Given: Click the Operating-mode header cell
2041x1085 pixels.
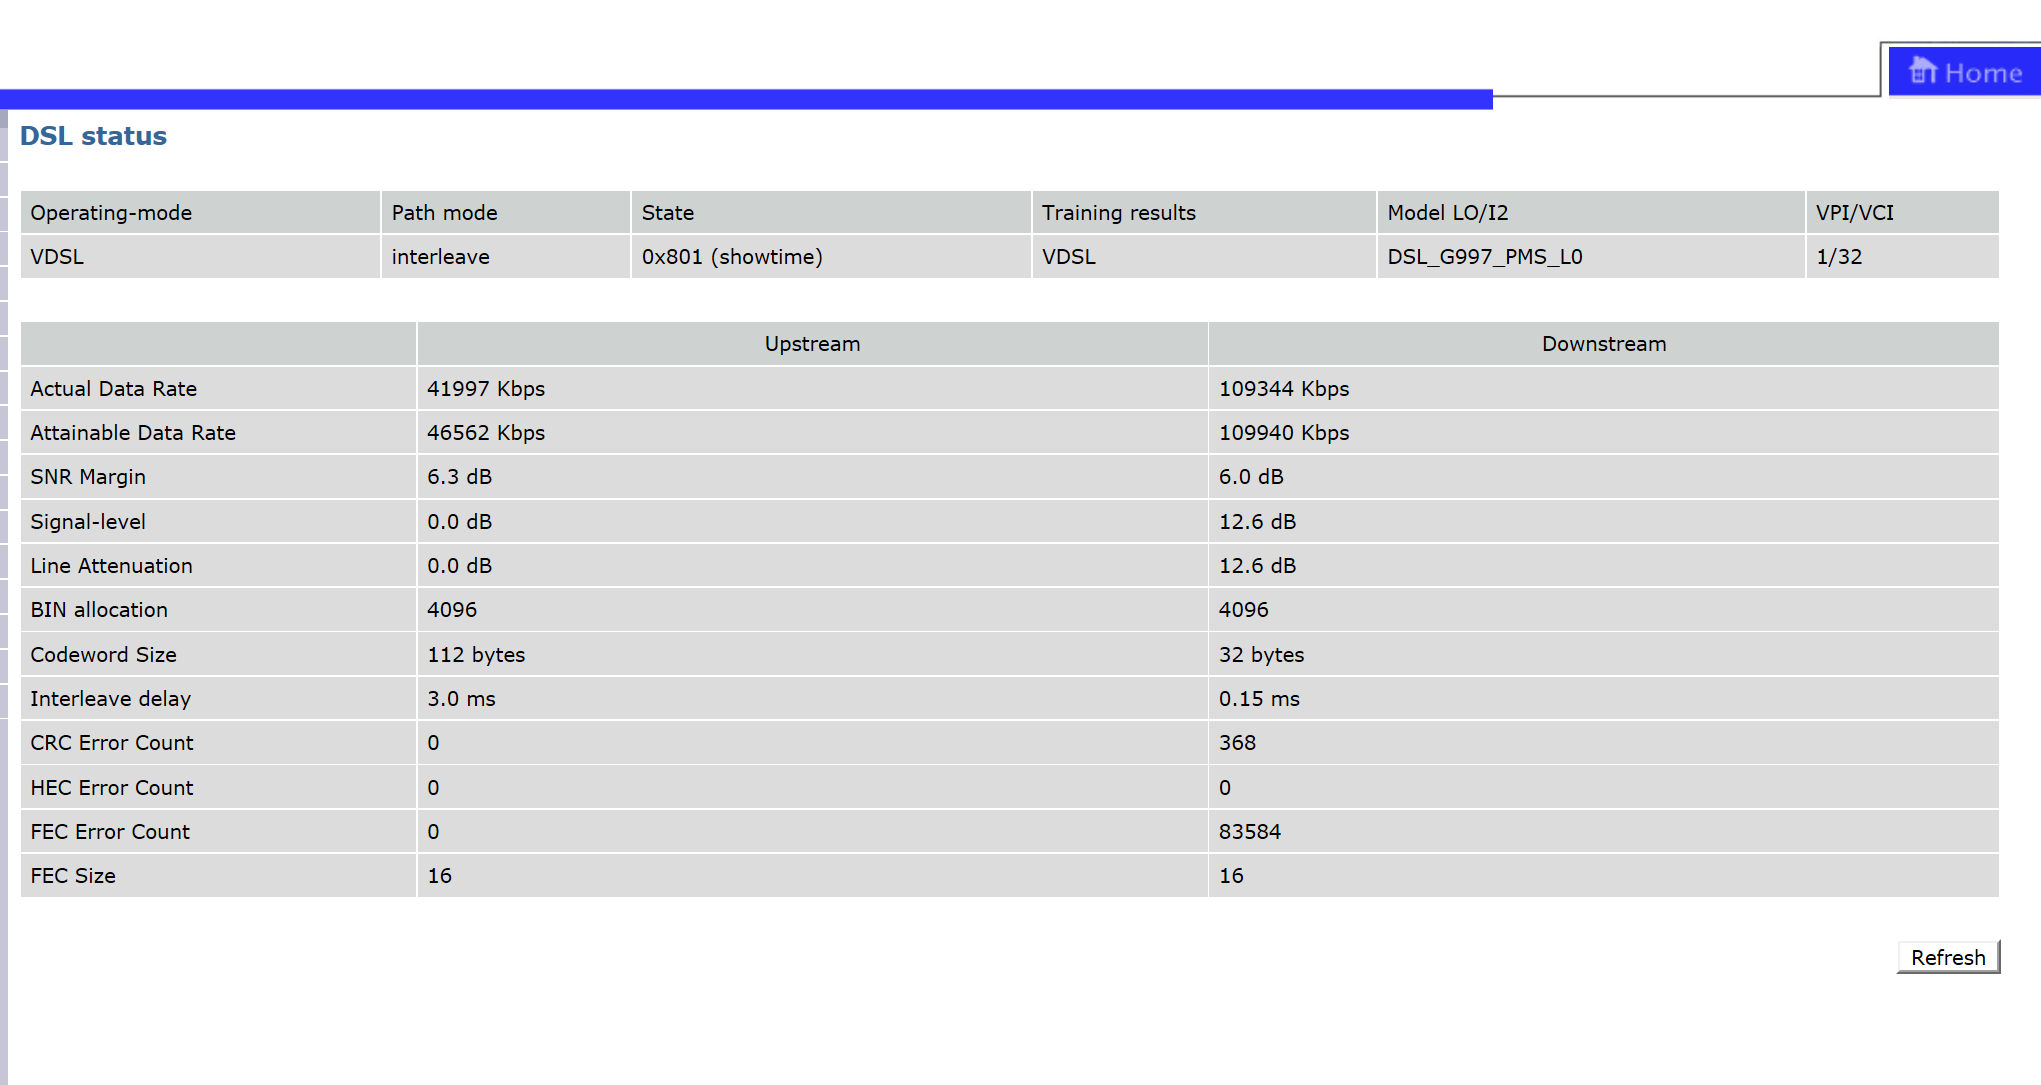Looking at the screenshot, I should point(111,213).
